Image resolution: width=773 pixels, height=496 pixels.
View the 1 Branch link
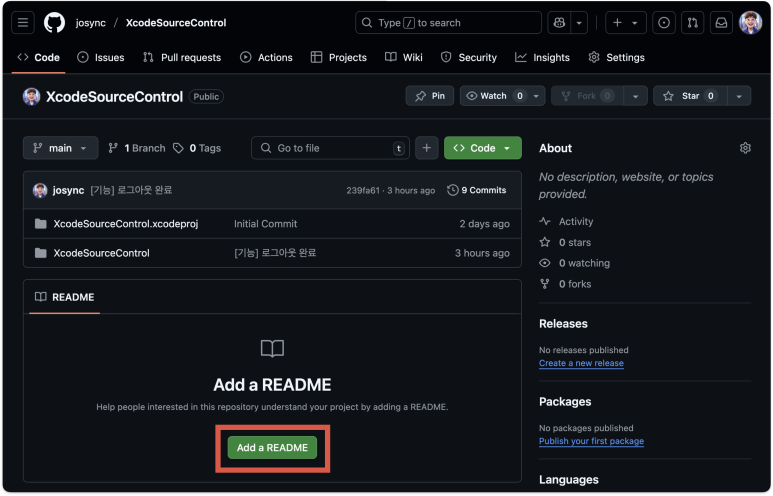click(137, 148)
